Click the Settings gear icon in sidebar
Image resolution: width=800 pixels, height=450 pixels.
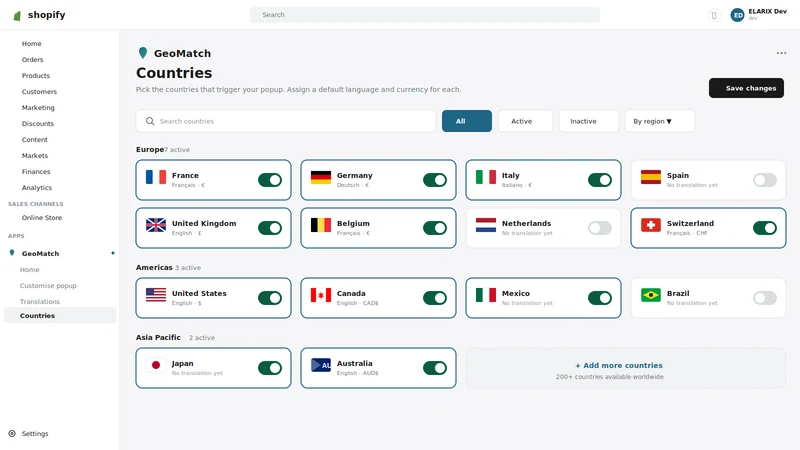coord(12,434)
